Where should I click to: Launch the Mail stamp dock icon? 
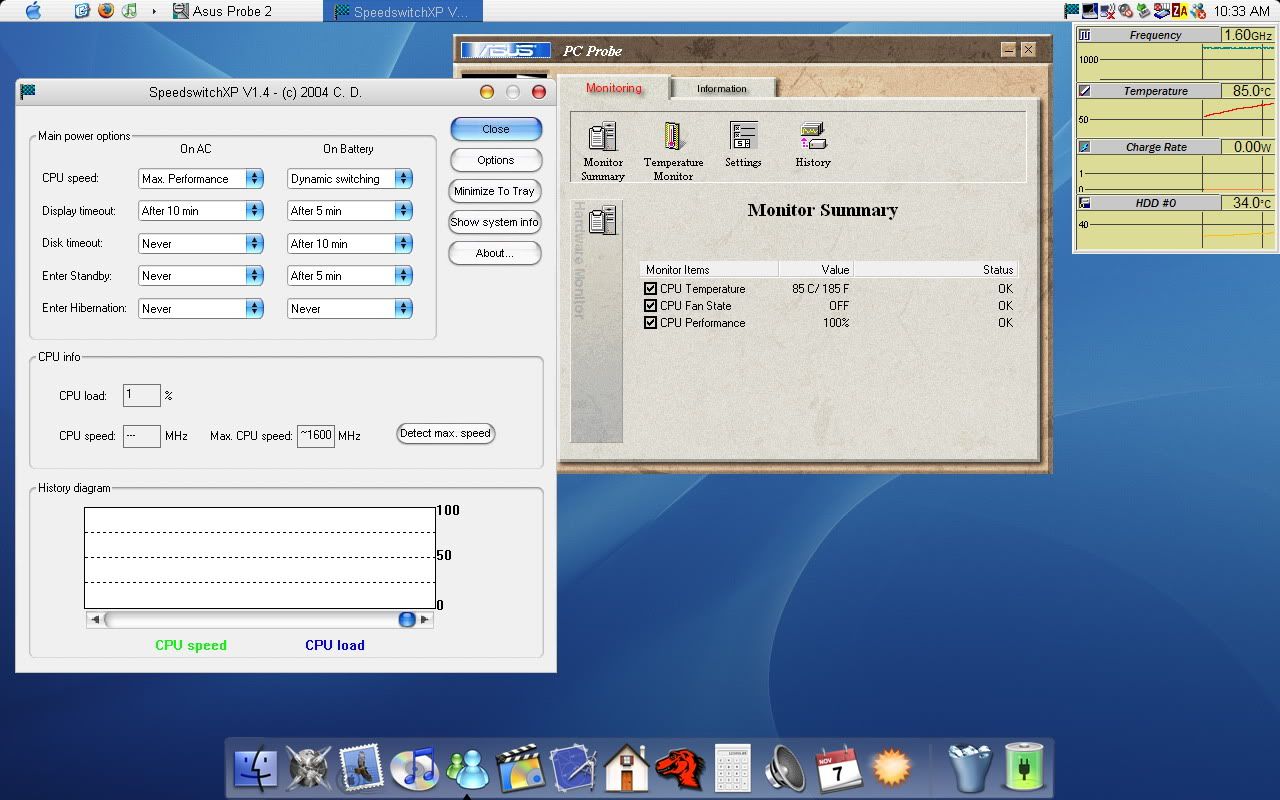coord(361,768)
